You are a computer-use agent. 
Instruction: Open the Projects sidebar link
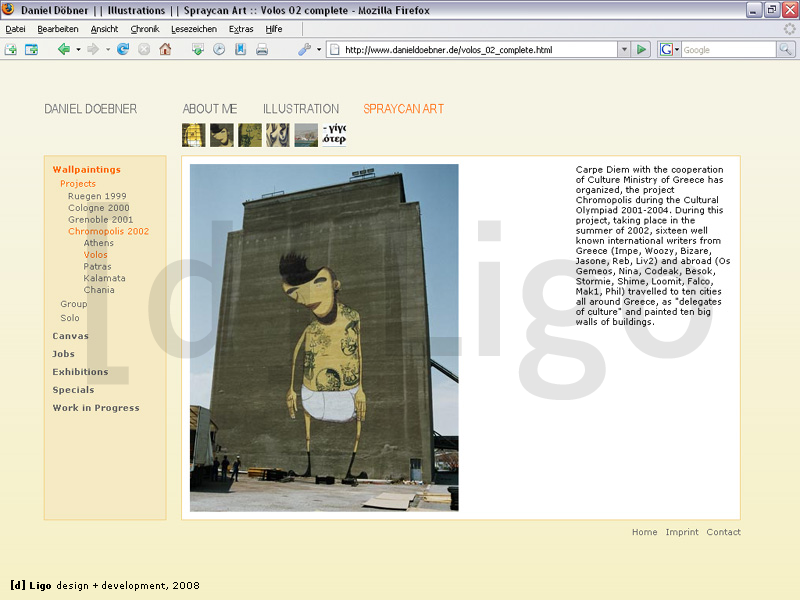coord(78,184)
